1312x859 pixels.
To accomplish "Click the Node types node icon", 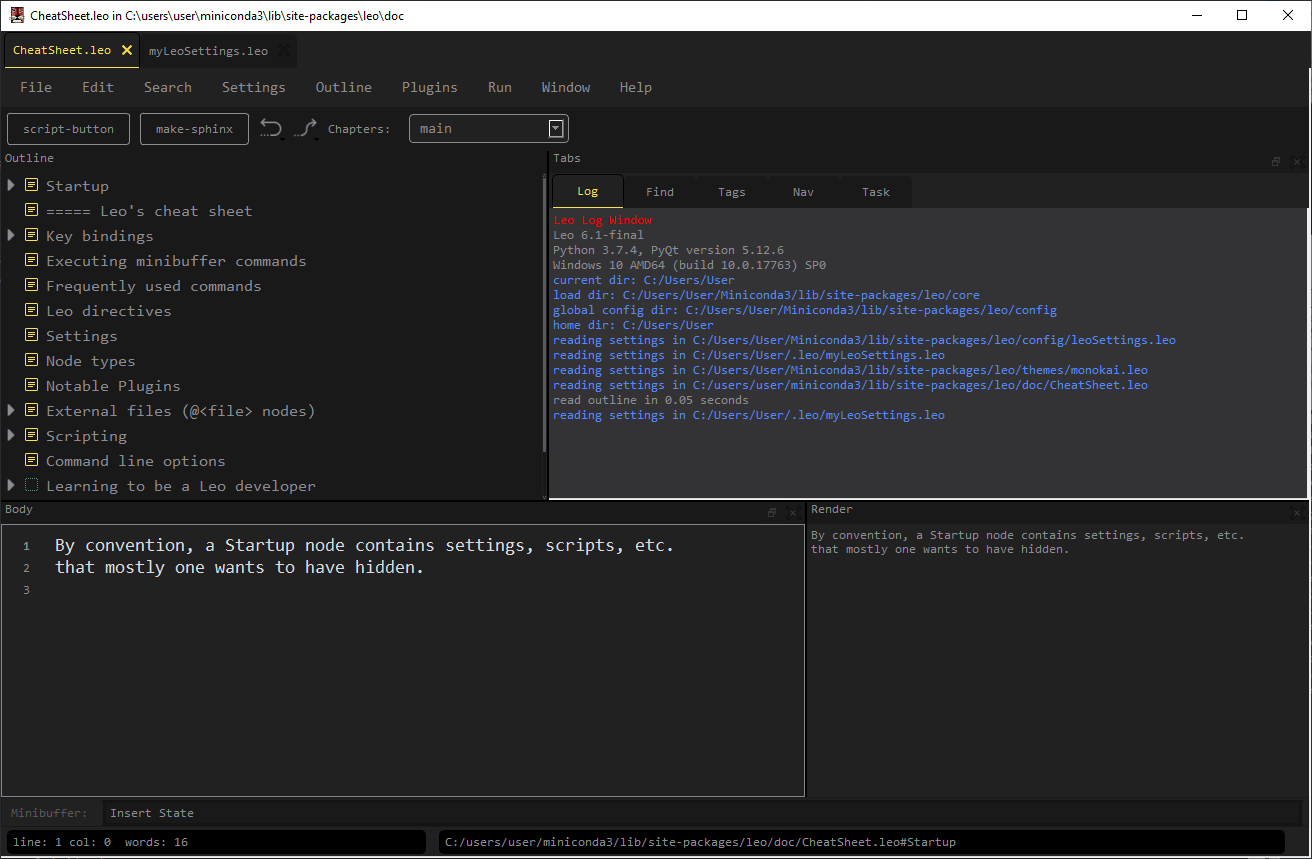I will tap(31, 361).
